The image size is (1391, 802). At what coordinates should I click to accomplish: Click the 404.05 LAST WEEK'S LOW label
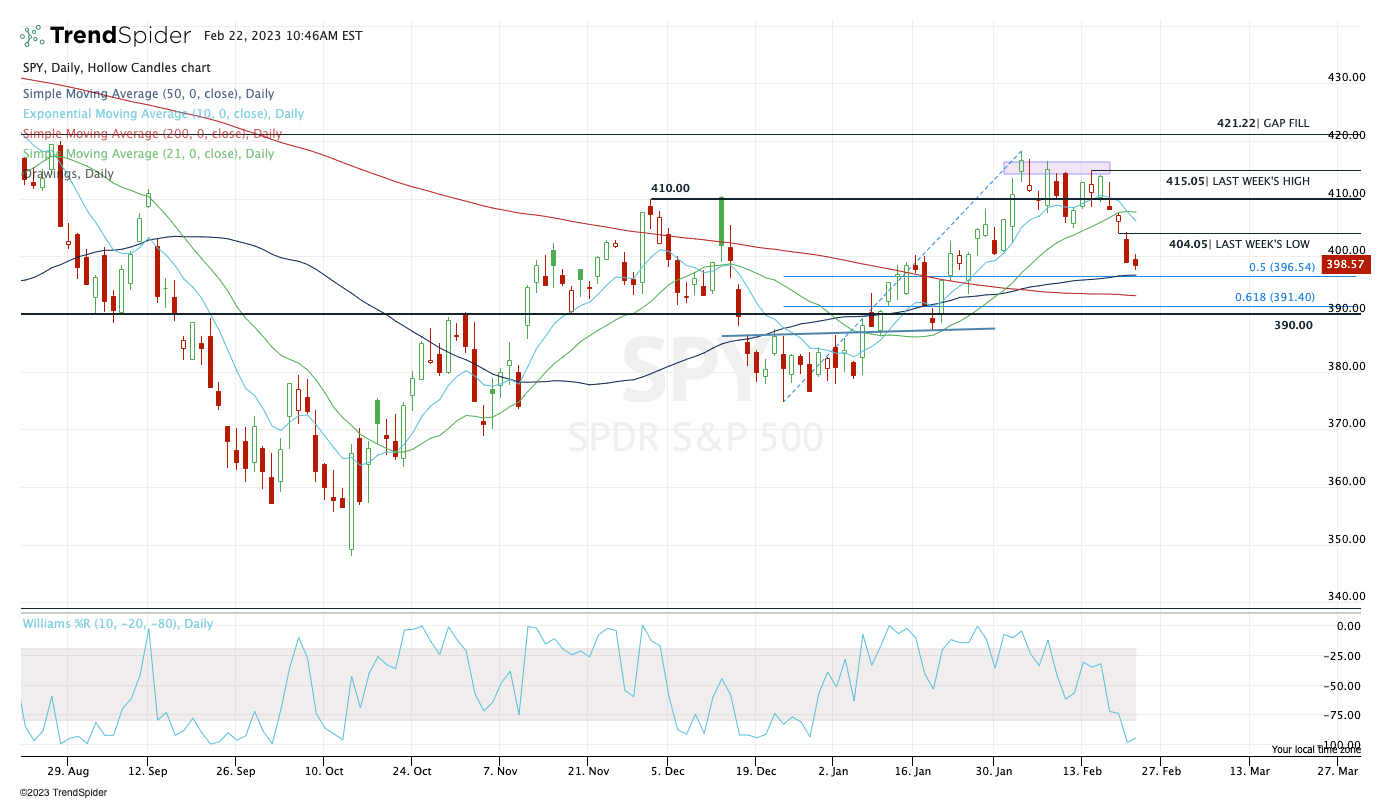coord(1239,244)
